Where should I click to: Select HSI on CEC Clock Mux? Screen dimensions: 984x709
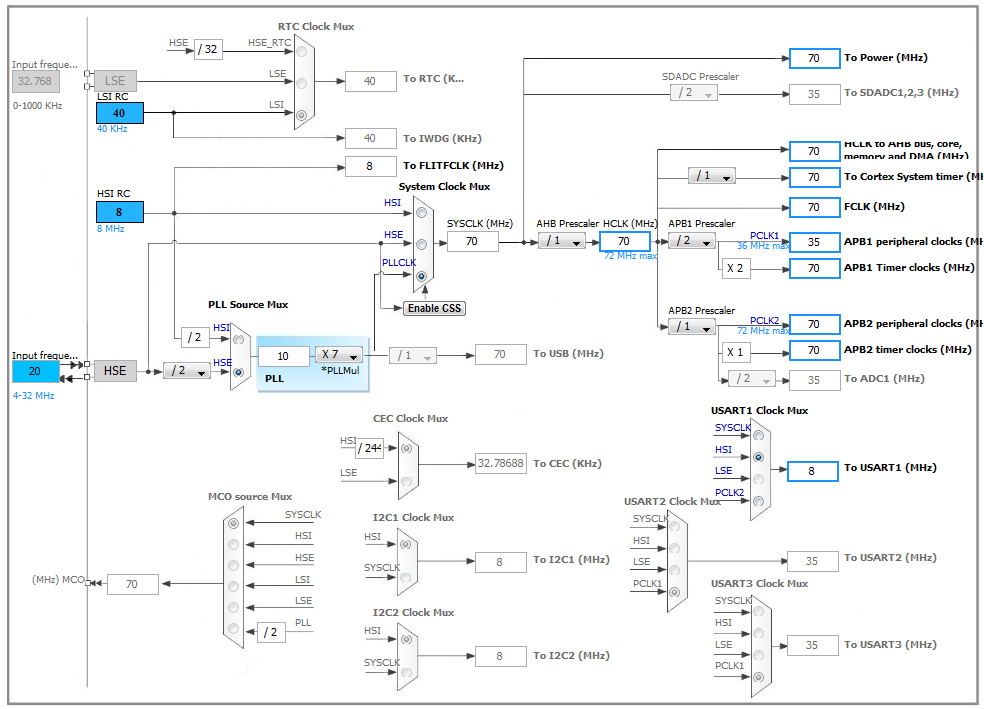(407, 448)
